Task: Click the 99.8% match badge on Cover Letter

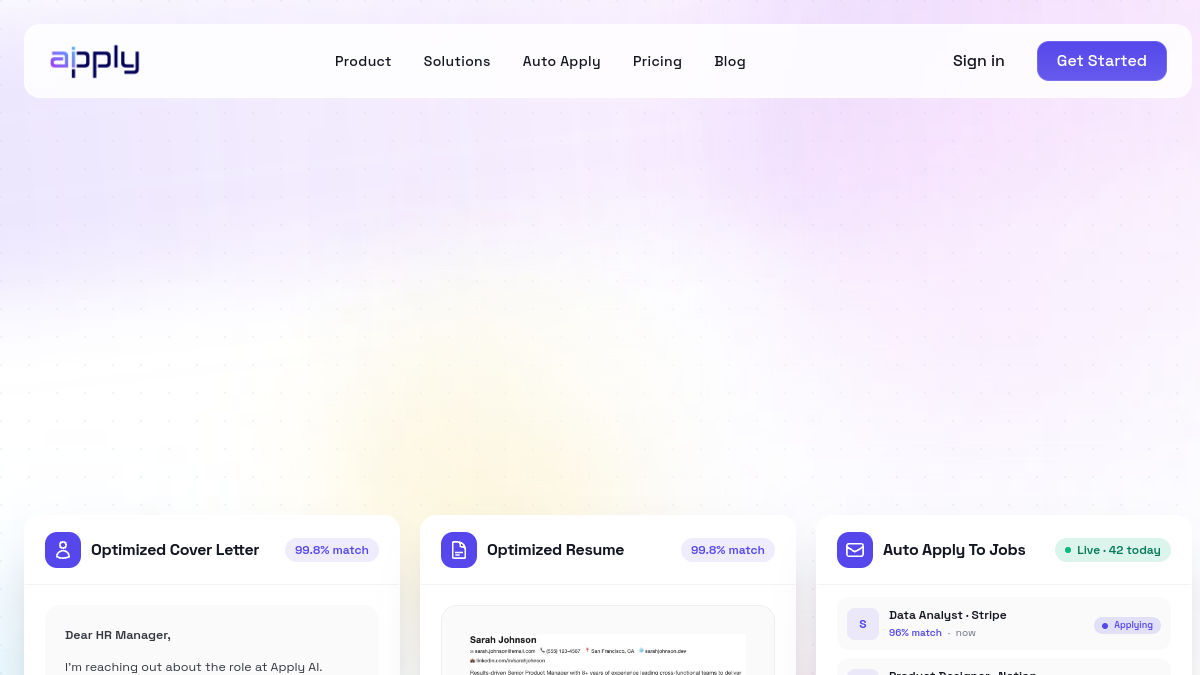Action: 332,550
